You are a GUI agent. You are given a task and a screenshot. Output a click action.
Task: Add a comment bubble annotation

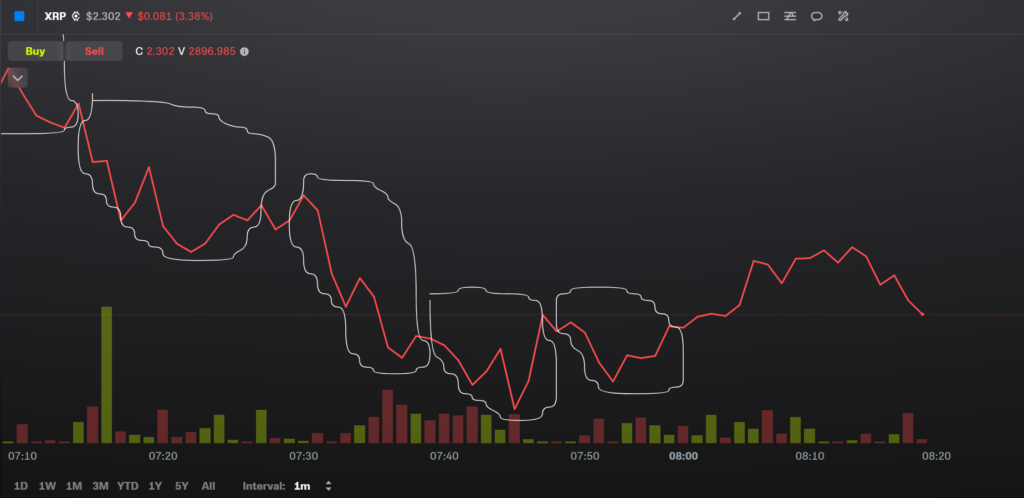coord(816,16)
